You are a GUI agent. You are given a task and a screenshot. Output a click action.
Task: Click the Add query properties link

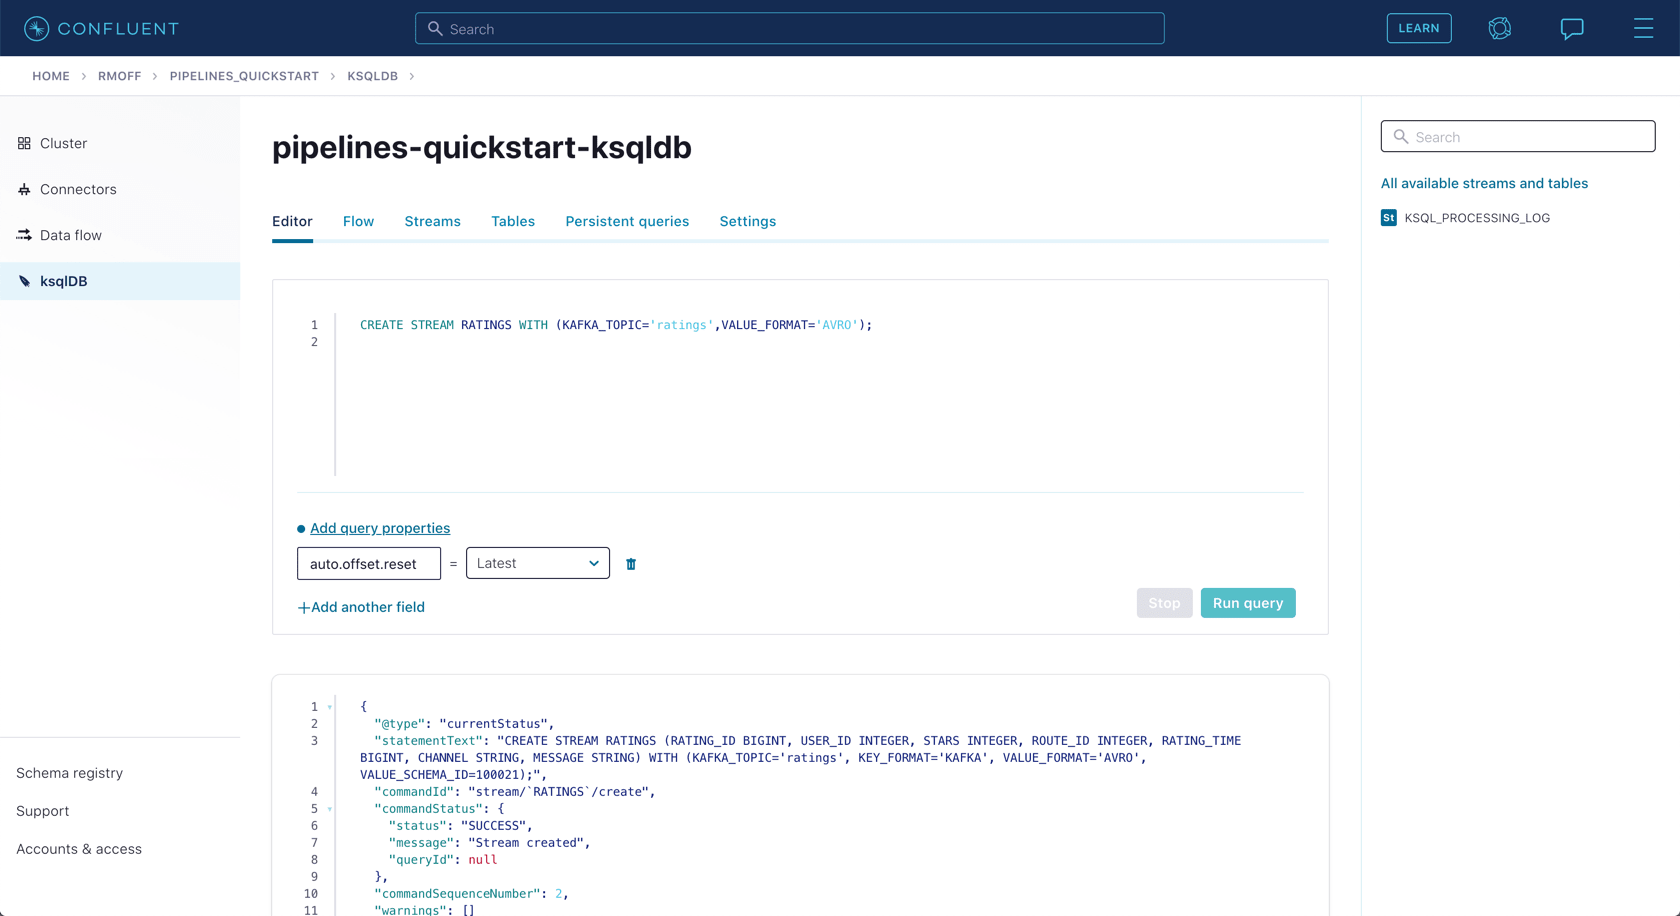380,528
